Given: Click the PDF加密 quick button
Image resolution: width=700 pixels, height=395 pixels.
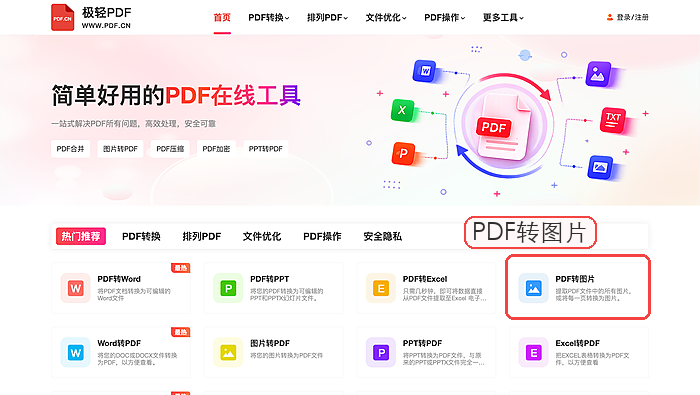Looking at the screenshot, I should click(216, 149).
